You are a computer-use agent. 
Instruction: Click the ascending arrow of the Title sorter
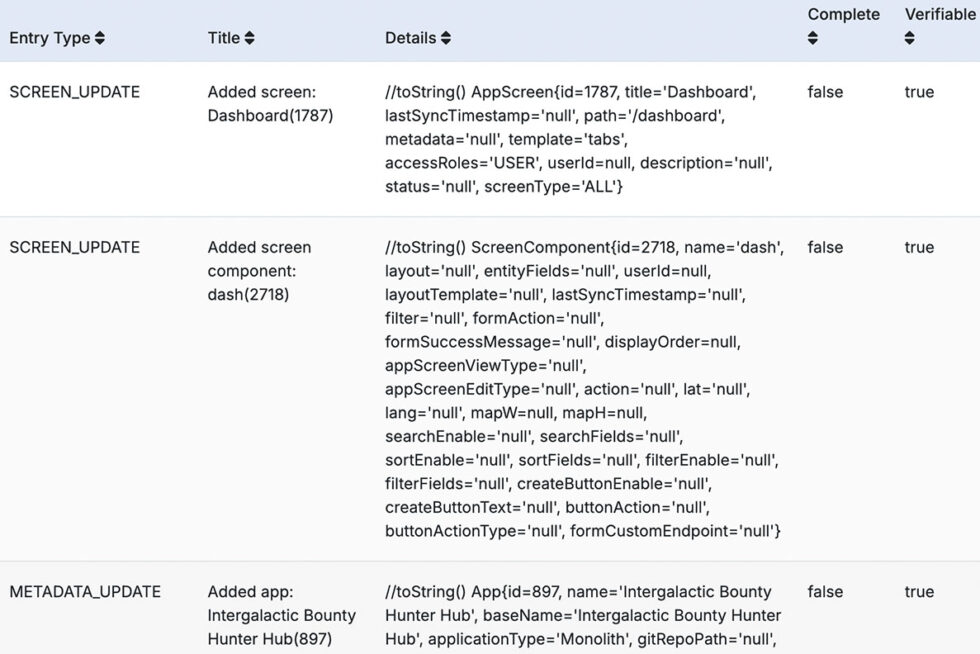tap(249, 33)
